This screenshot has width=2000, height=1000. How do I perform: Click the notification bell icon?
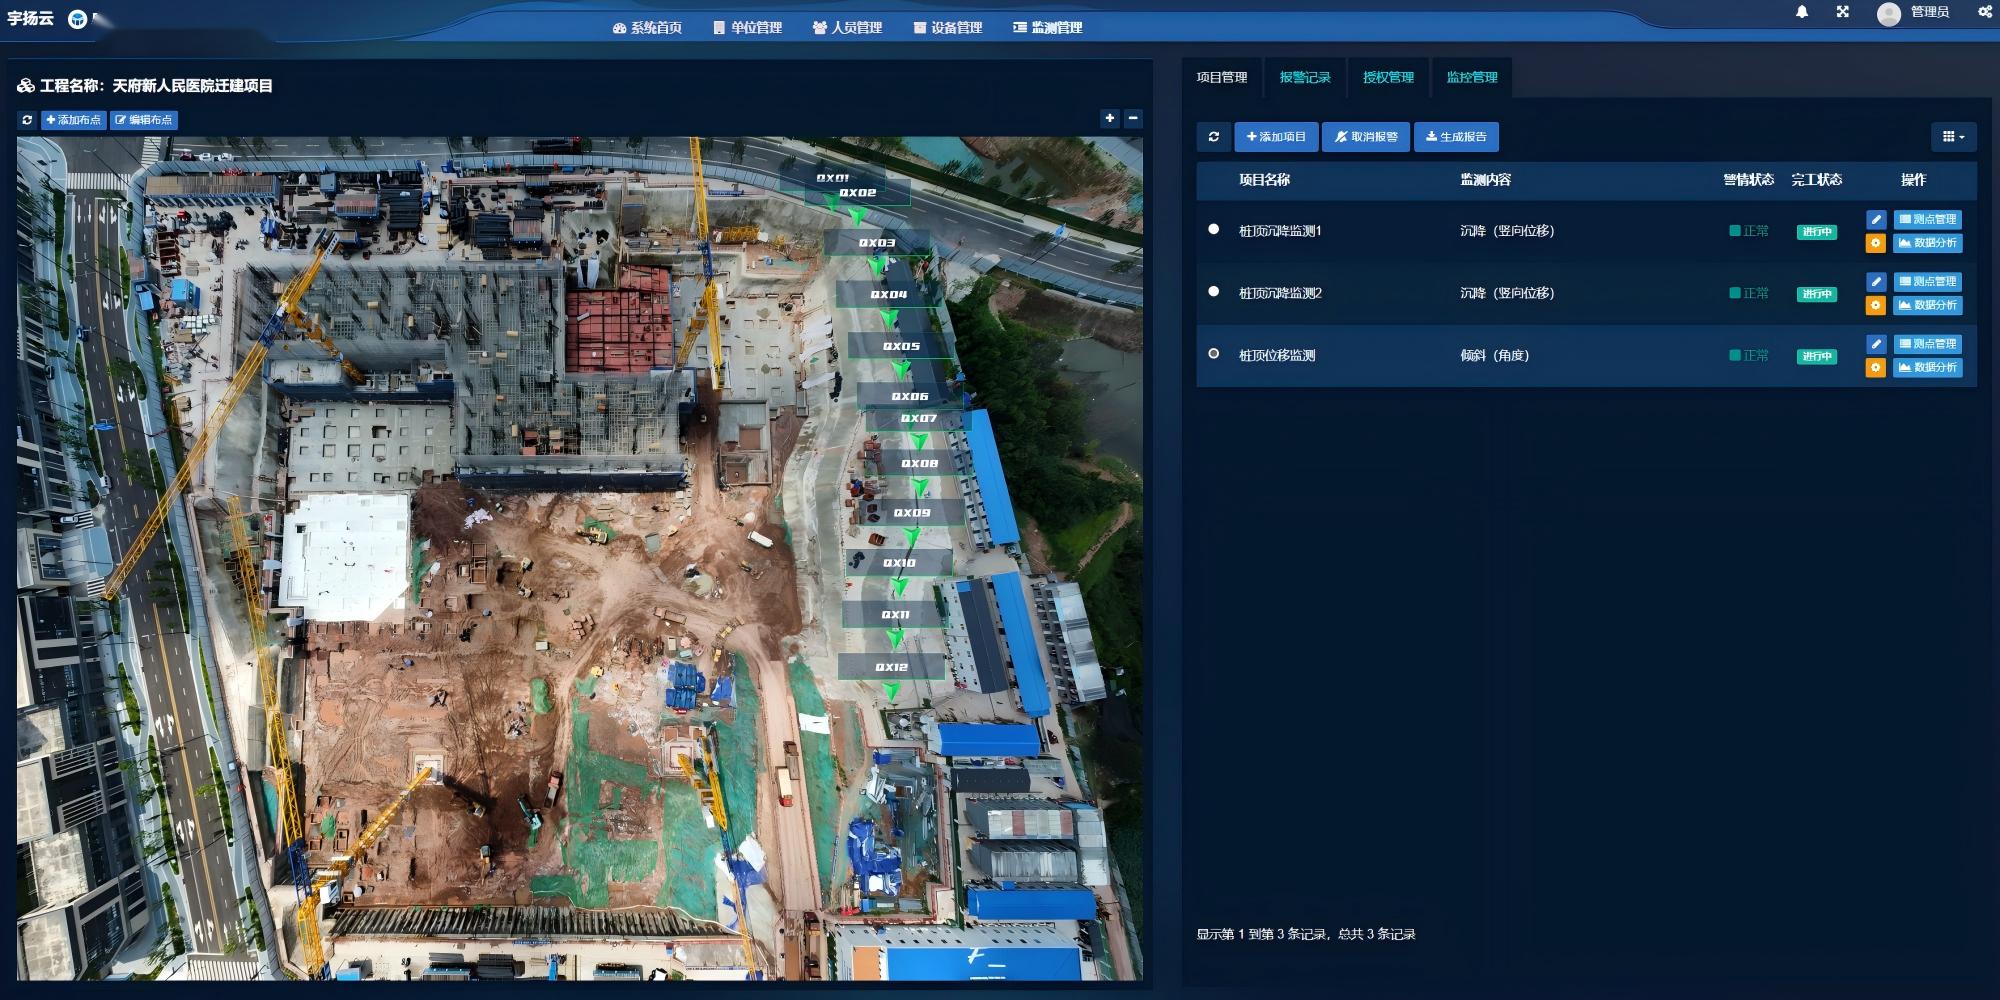[1802, 12]
